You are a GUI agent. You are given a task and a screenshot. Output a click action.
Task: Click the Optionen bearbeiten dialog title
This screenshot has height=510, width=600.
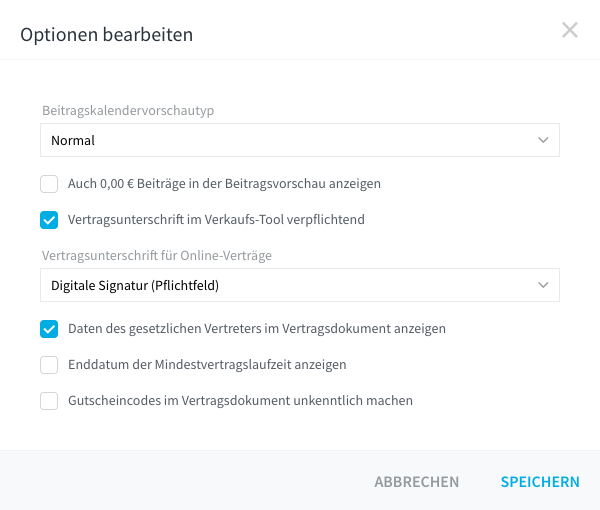[106, 34]
